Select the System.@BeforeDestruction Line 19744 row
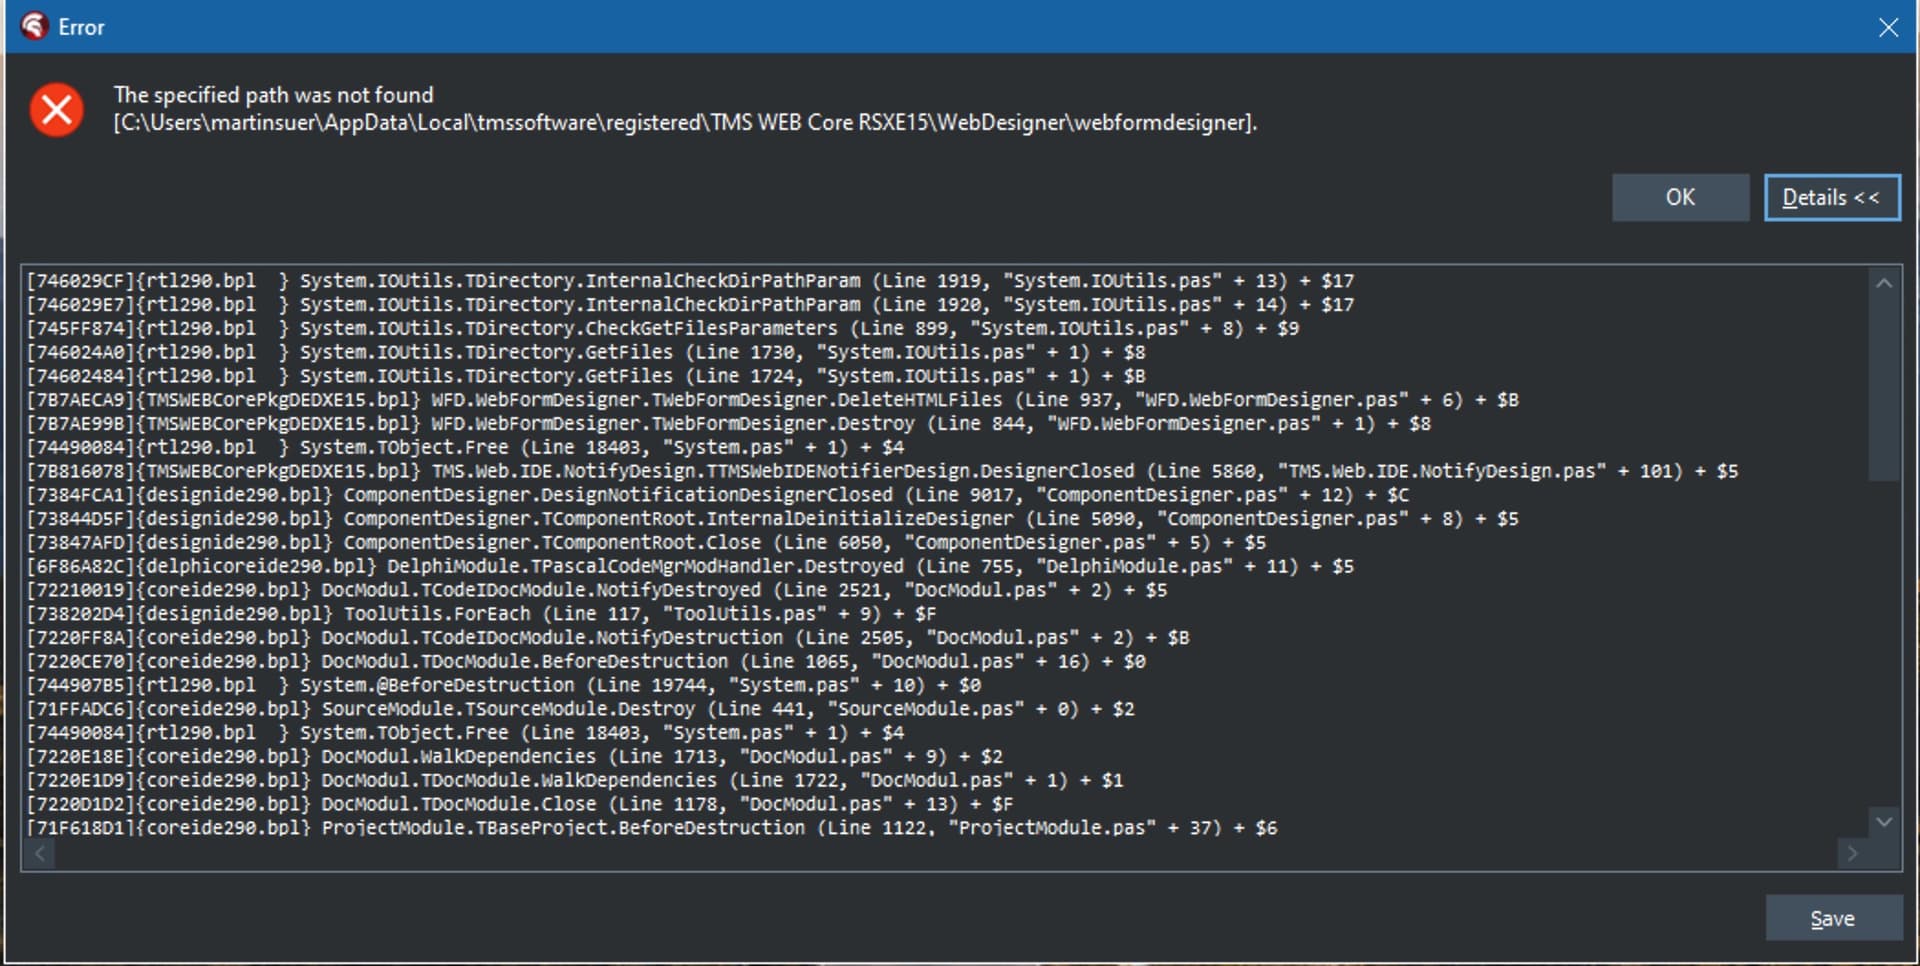The image size is (1920, 966). click(503, 686)
